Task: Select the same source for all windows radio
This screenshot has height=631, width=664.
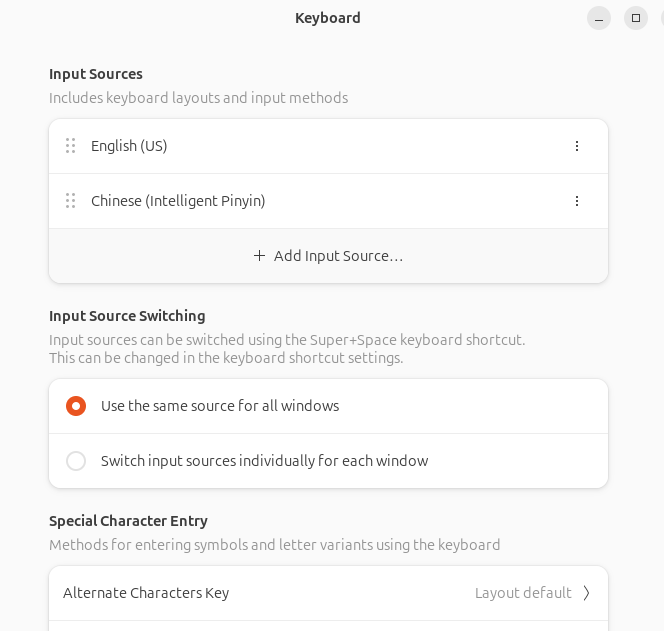Action: click(76, 406)
